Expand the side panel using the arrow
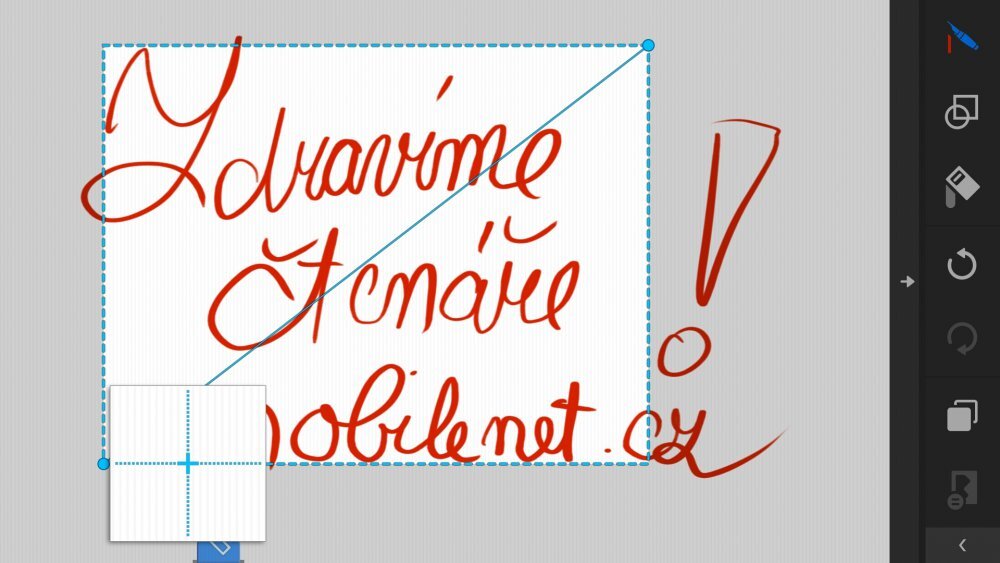Image resolution: width=1000 pixels, height=563 pixels. [x=907, y=282]
